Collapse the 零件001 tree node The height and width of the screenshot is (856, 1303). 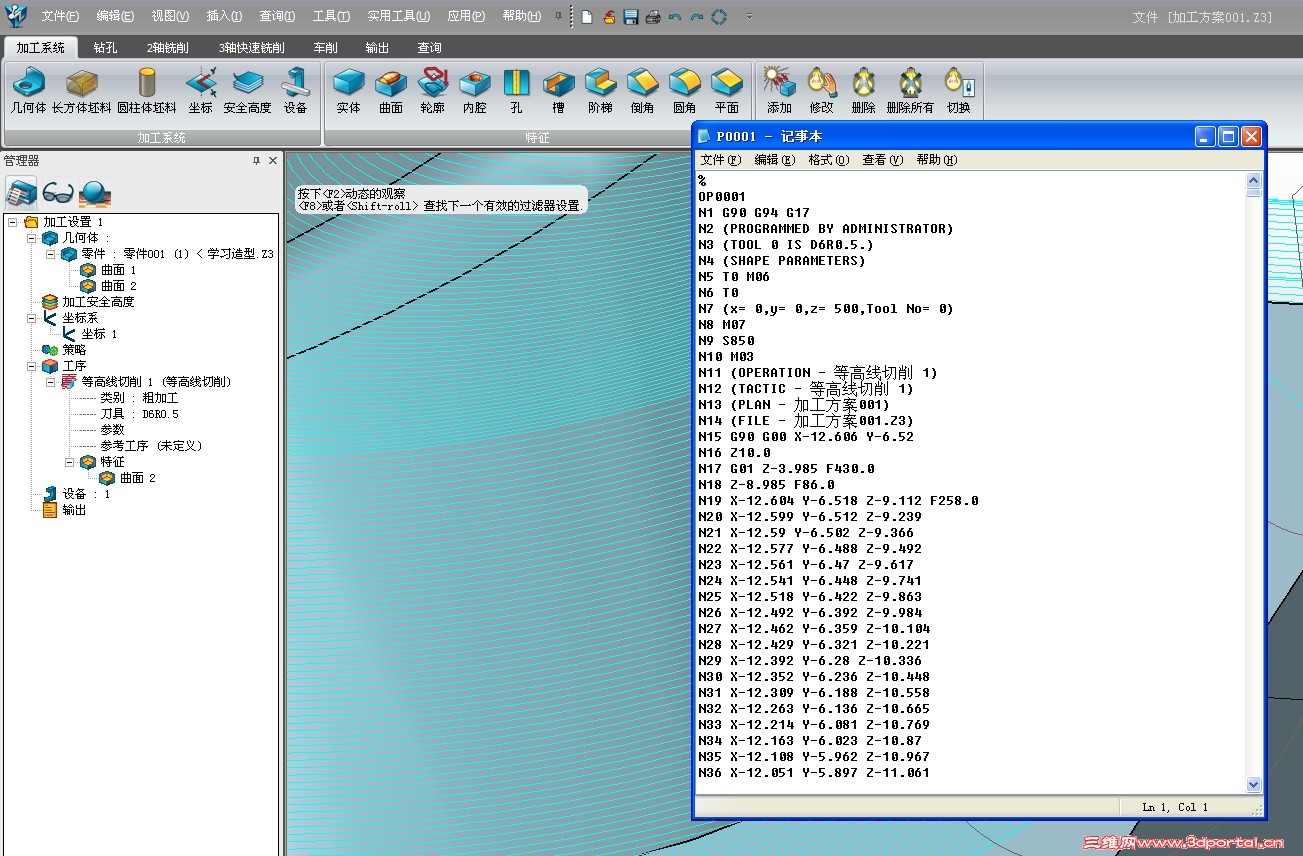[x=51, y=254]
